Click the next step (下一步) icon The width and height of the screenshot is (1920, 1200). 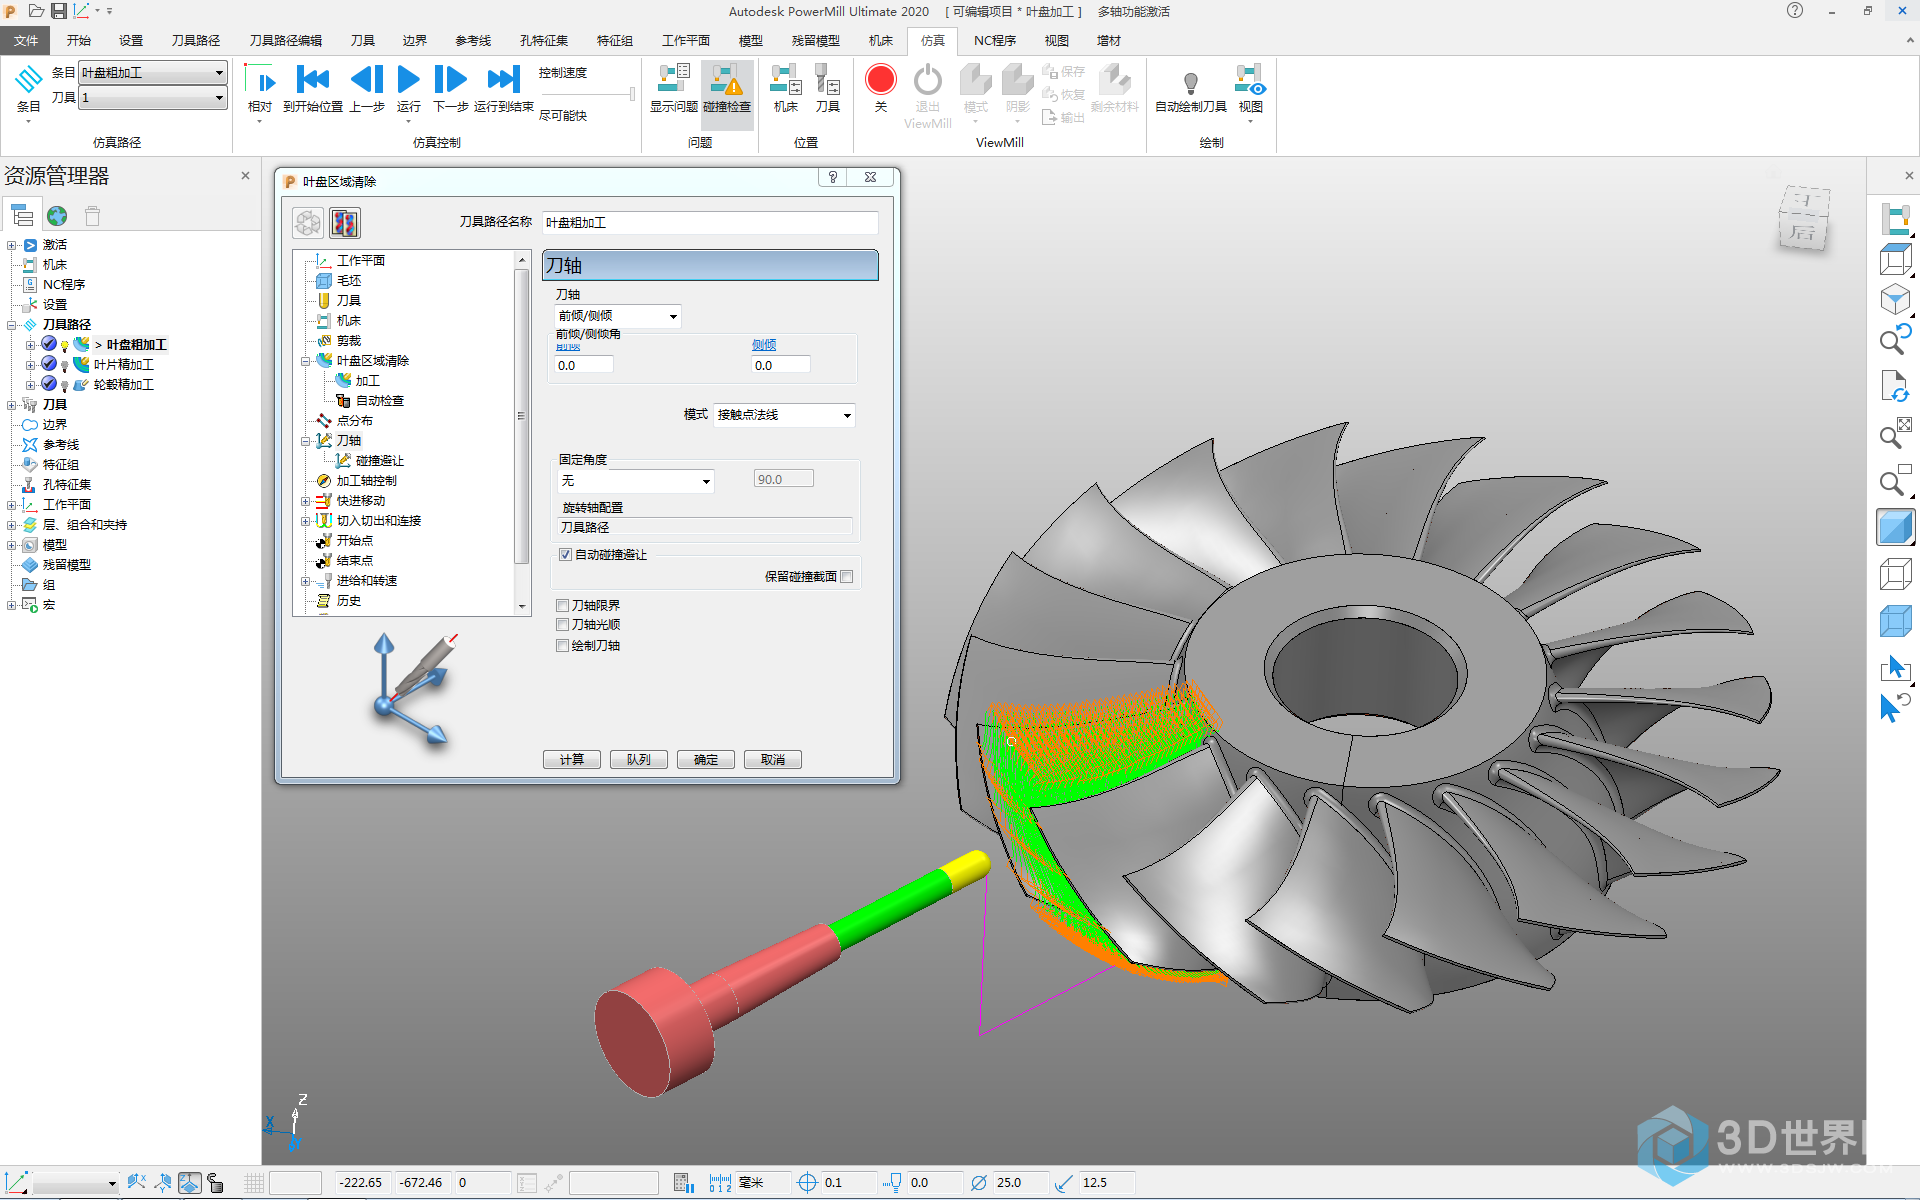pos(450,80)
